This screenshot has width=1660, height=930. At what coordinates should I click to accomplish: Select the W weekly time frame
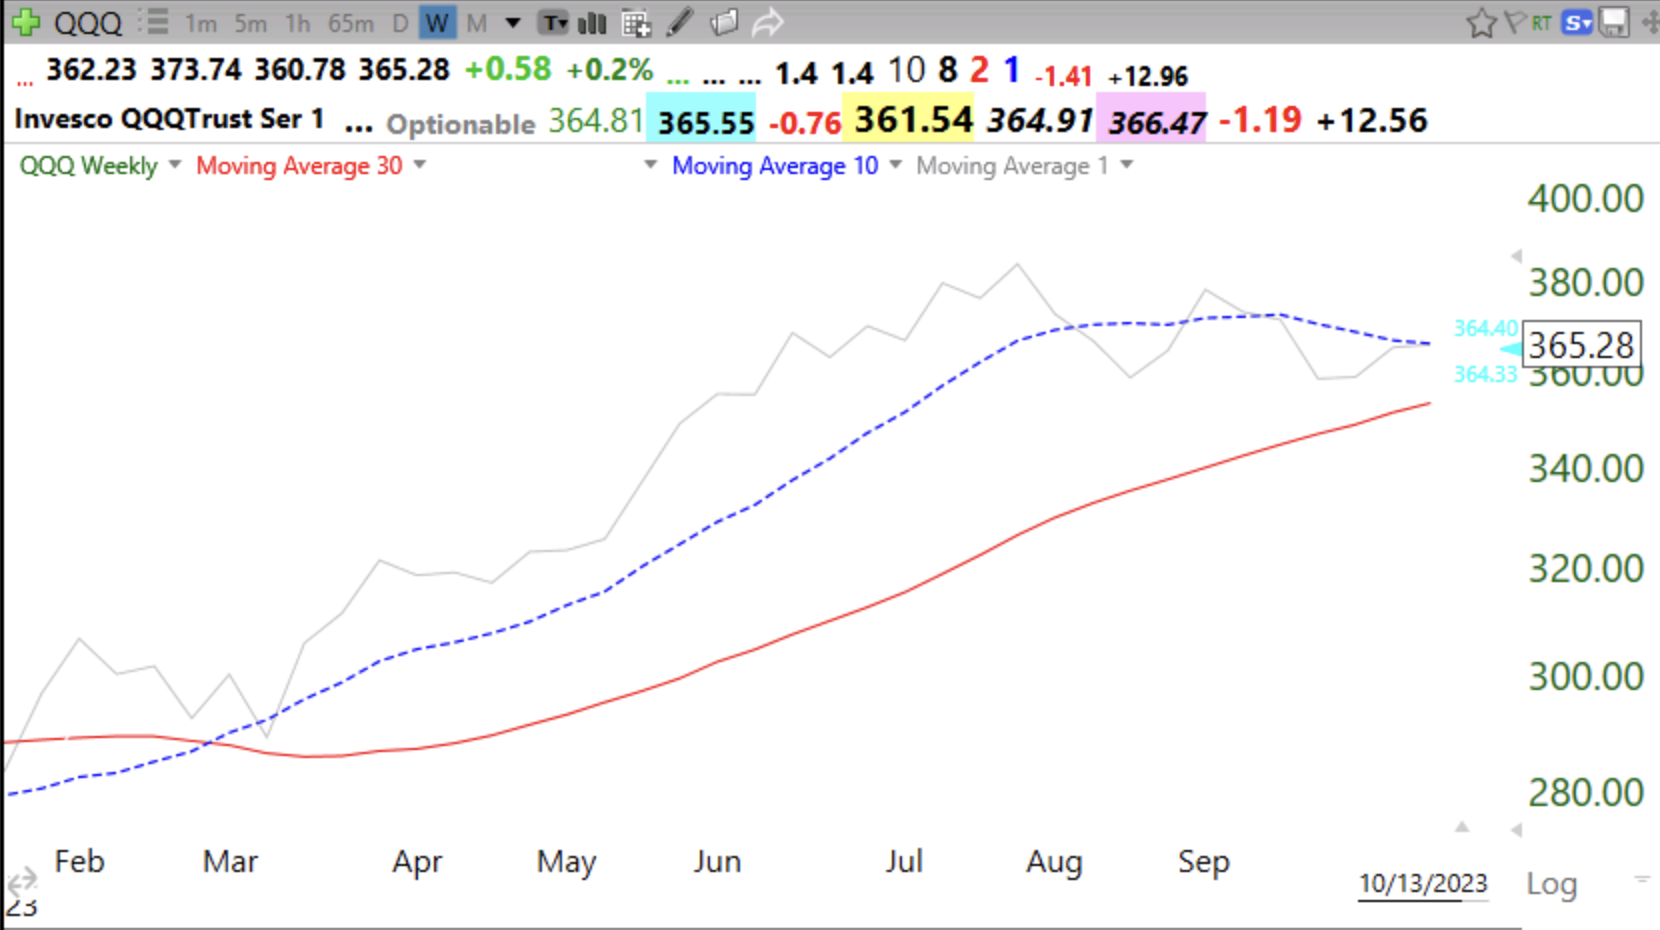click(437, 23)
